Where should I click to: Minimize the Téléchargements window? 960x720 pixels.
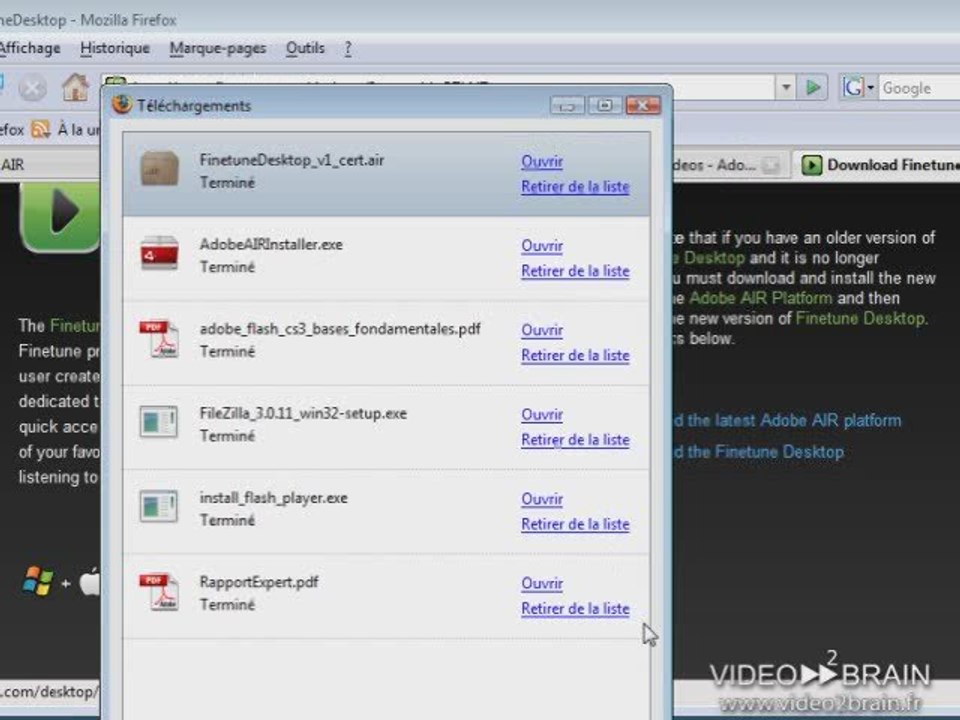click(x=567, y=105)
